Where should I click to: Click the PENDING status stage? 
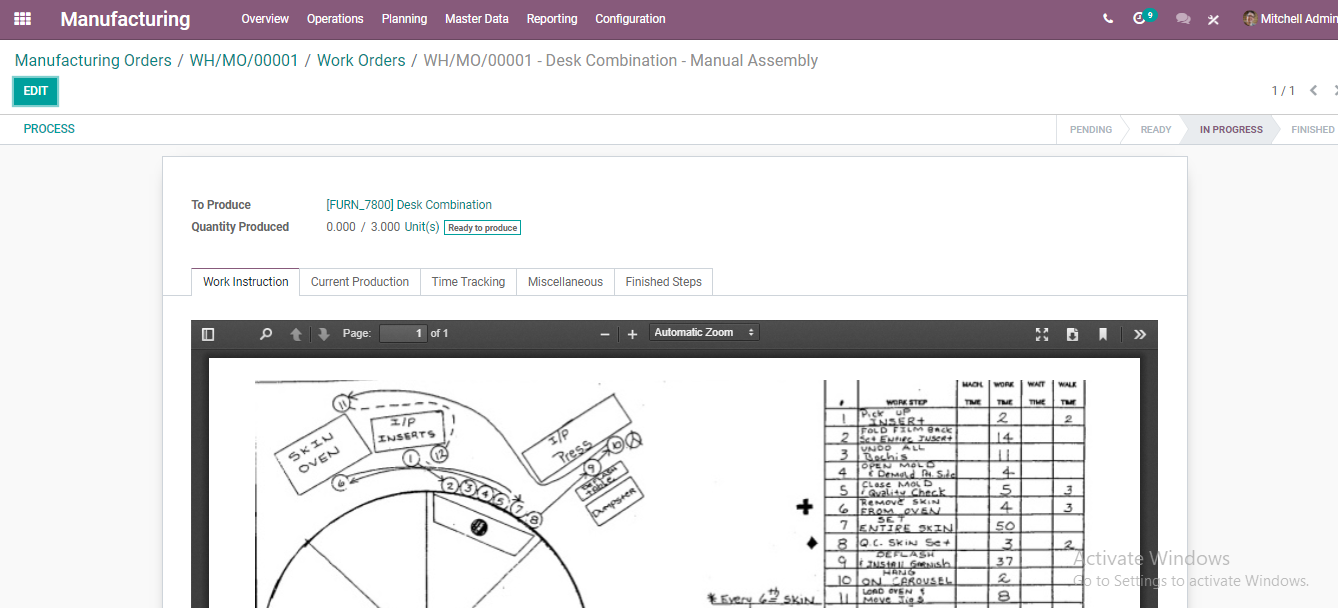pos(1090,130)
